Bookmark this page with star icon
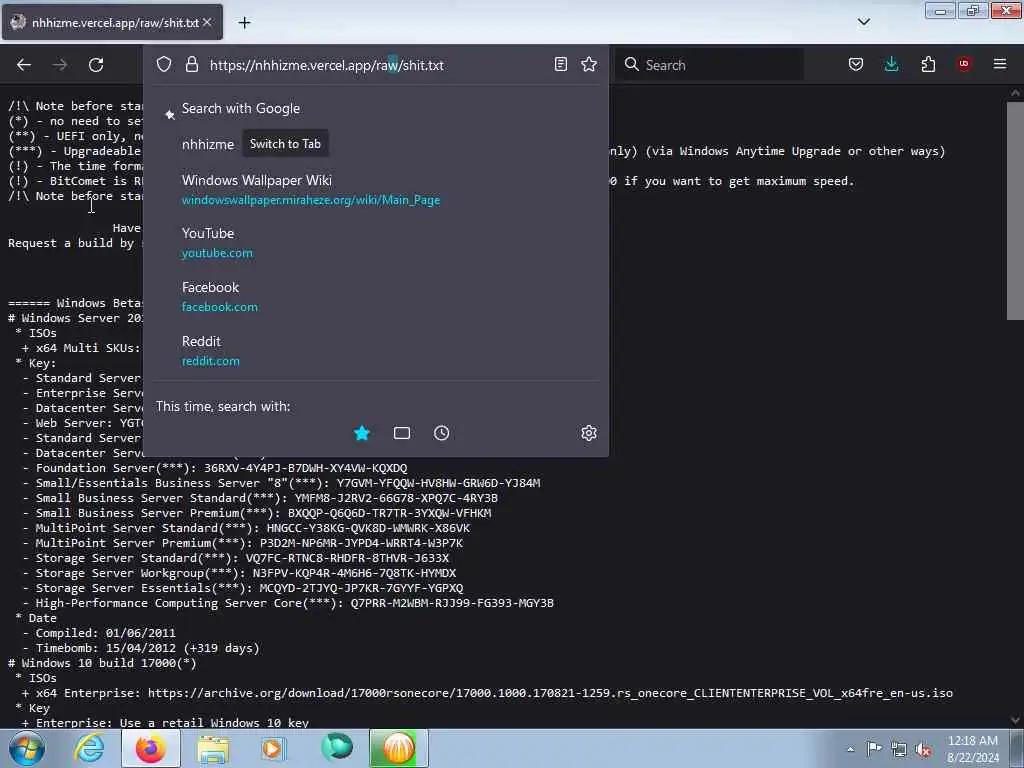Image resolution: width=1024 pixels, height=768 pixels. 589,64
